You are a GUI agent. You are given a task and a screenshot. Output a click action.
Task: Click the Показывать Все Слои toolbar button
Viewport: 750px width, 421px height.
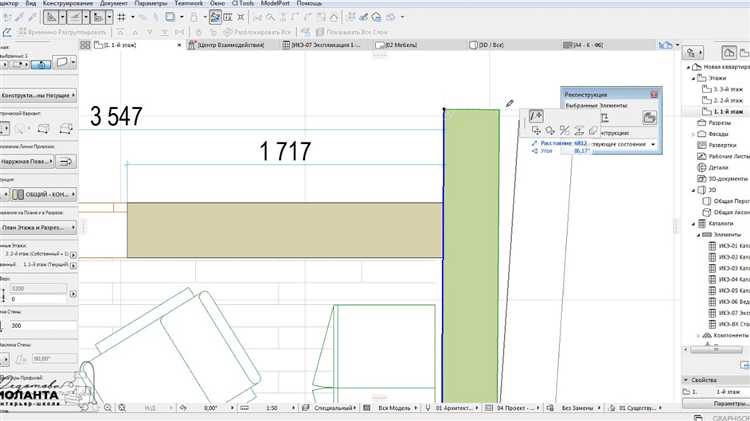[351, 32]
